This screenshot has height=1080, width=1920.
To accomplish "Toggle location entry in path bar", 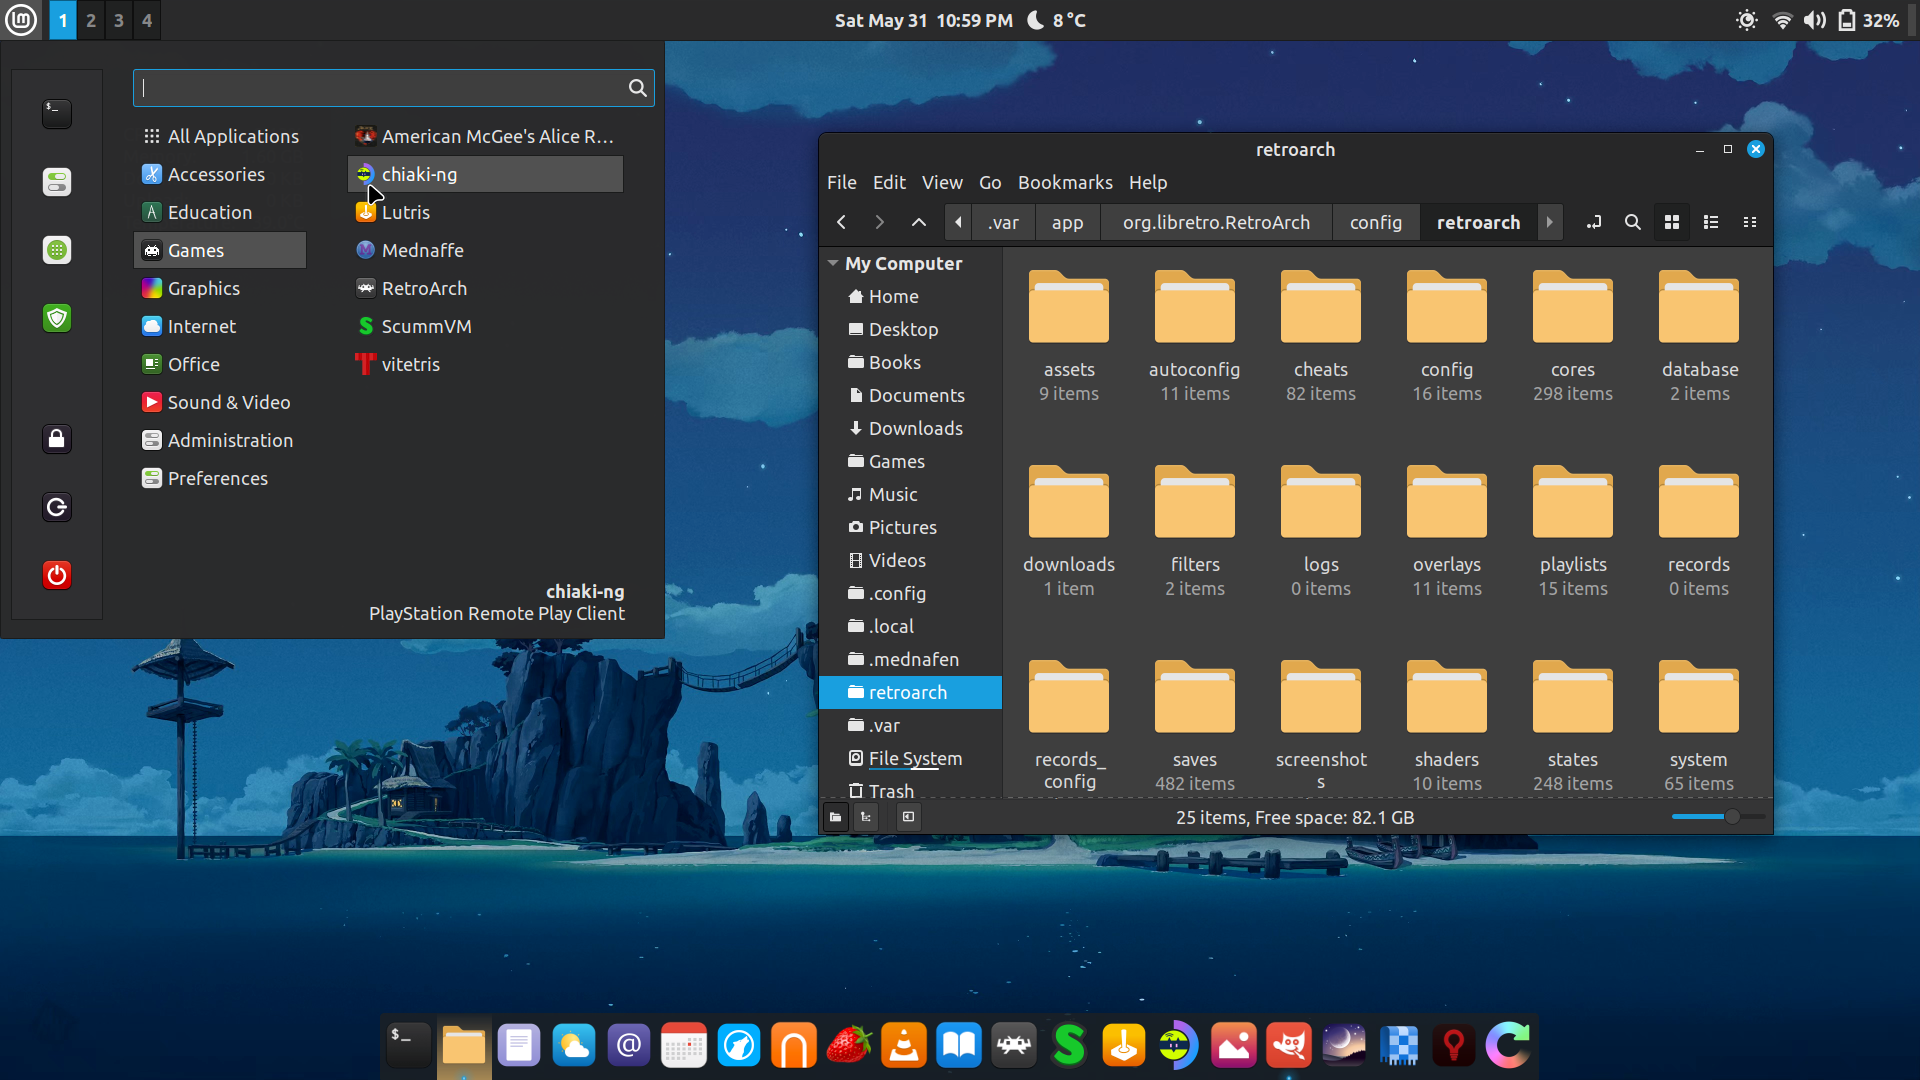I will (x=1594, y=222).
